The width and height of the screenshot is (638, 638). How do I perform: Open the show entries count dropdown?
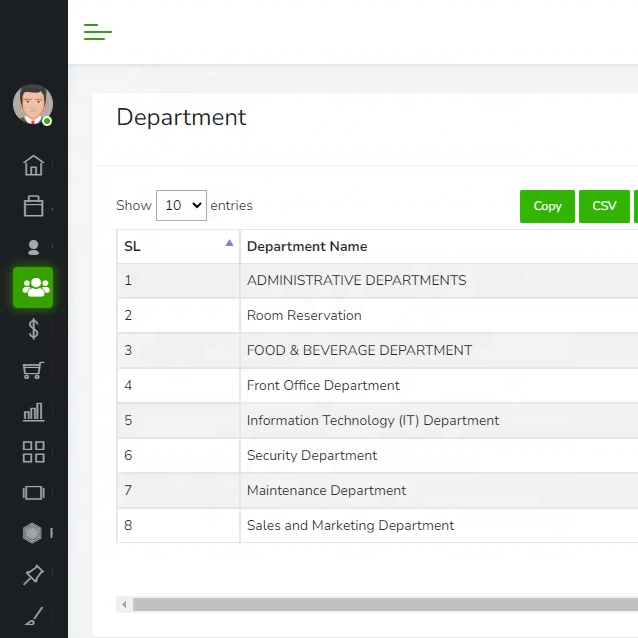(181, 205)
